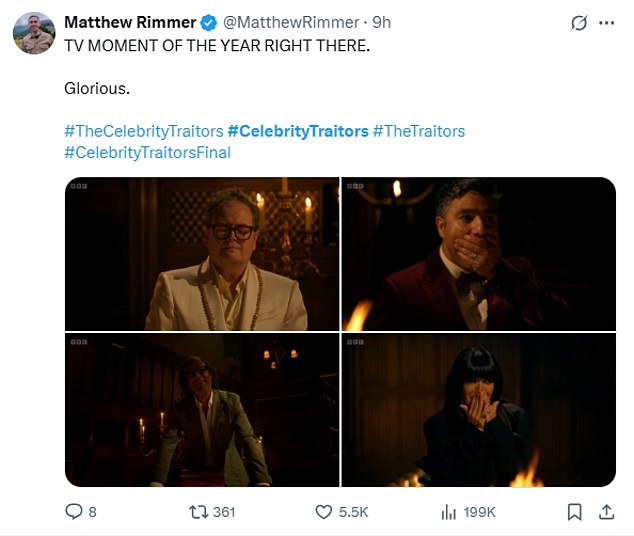The width and height of the screenshot is (634, 536).
Task: Click the reply comment icon
Action: pyautogui.click(x=73, y=511)
